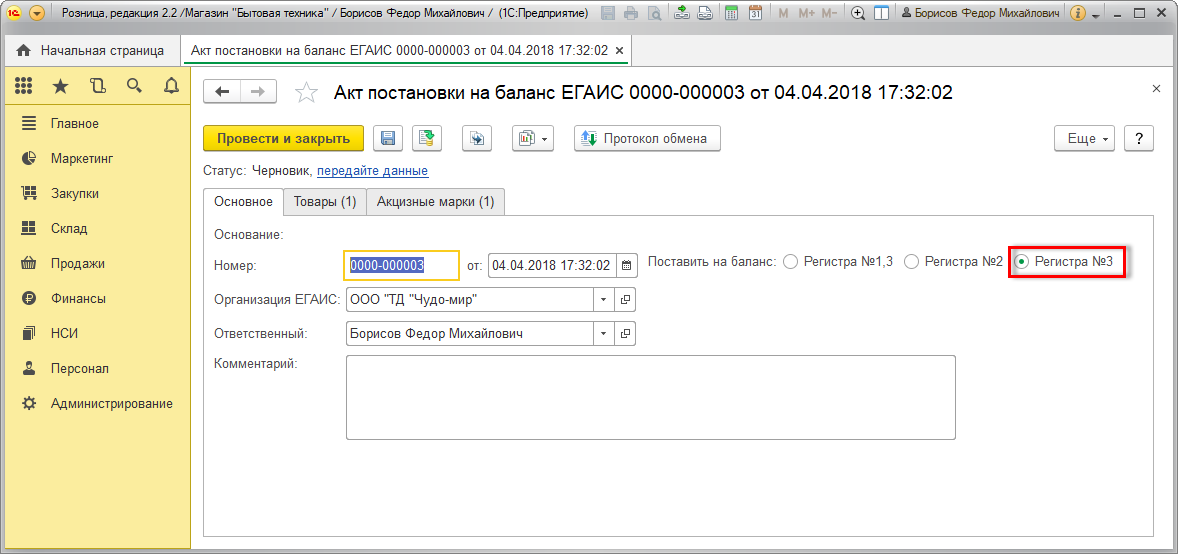
Task: Open the history icon in sidebar
Action: (x=97, y=86)
